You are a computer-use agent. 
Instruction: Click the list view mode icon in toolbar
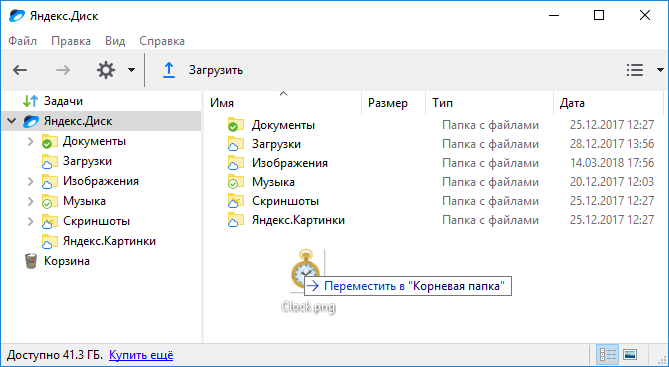pos(635,70)
